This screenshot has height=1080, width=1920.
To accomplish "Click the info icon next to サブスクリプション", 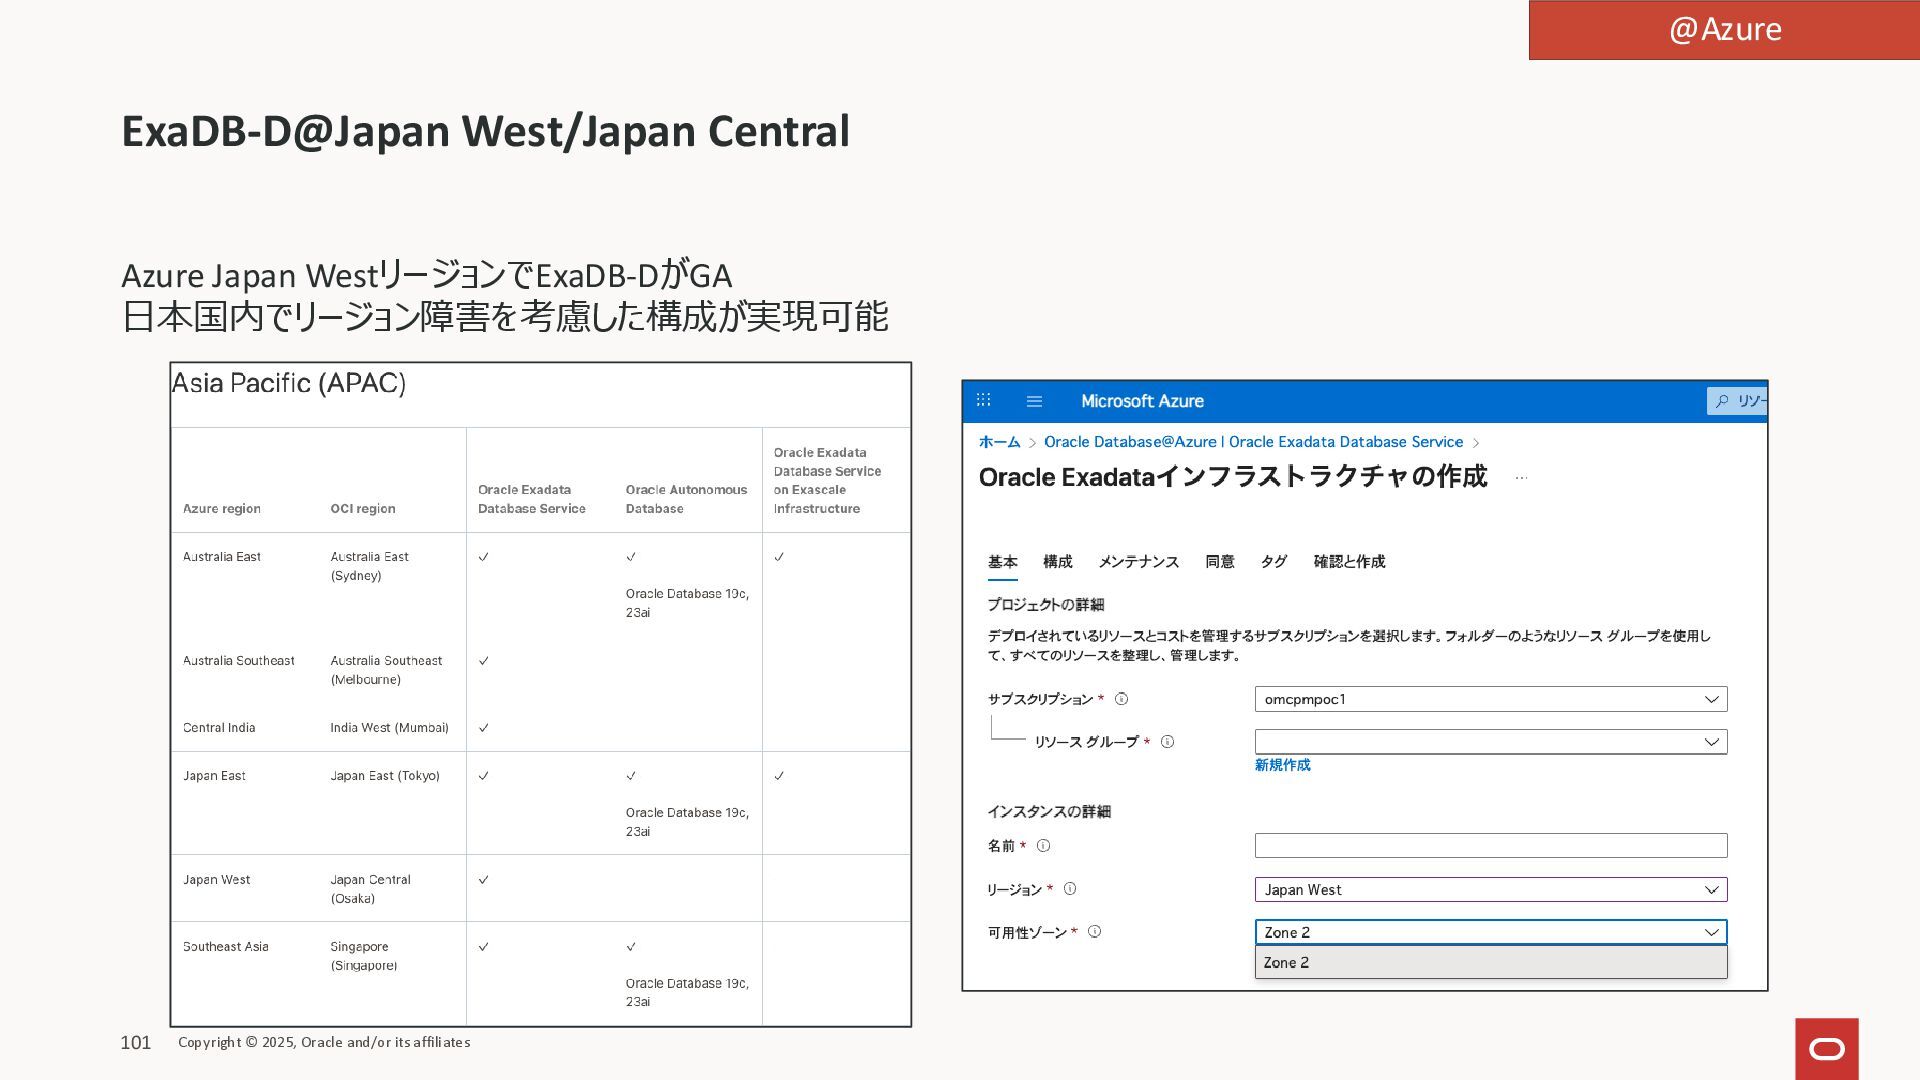I will [x=1121, y=699].
